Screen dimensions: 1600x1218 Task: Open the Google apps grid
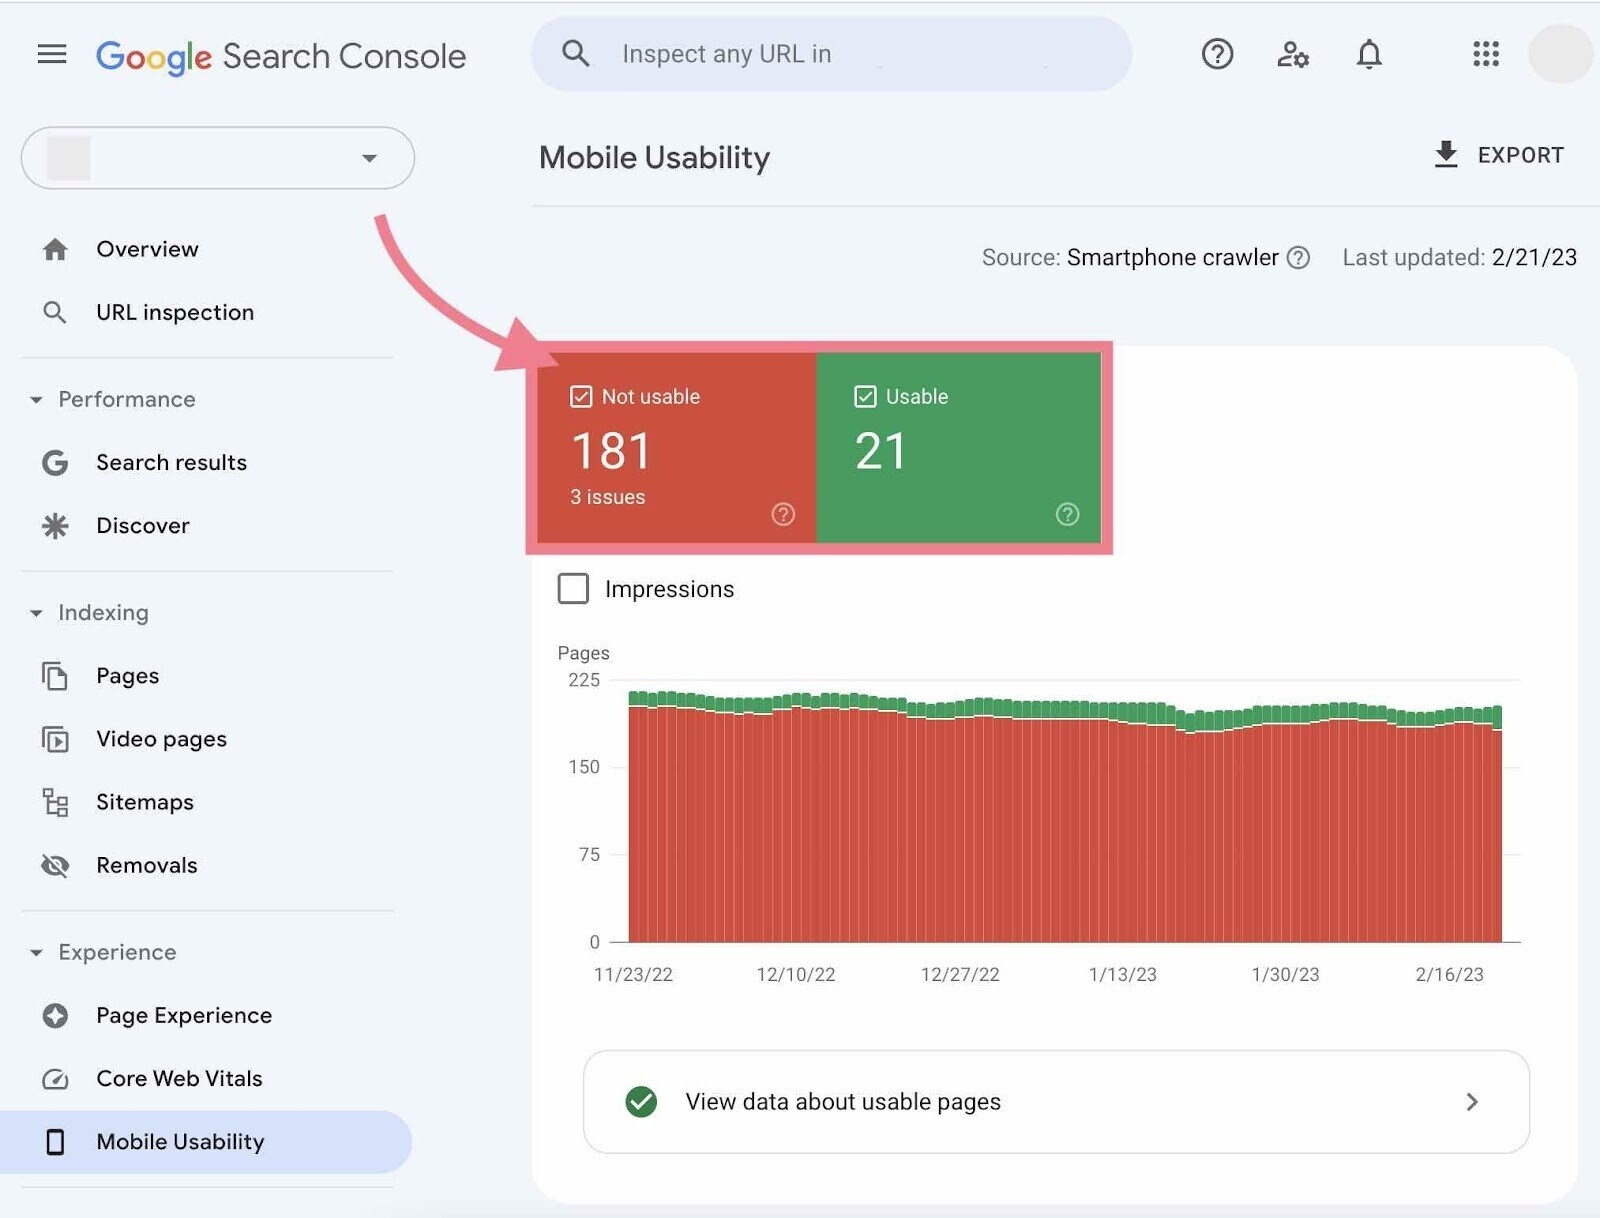point(1485,54)
